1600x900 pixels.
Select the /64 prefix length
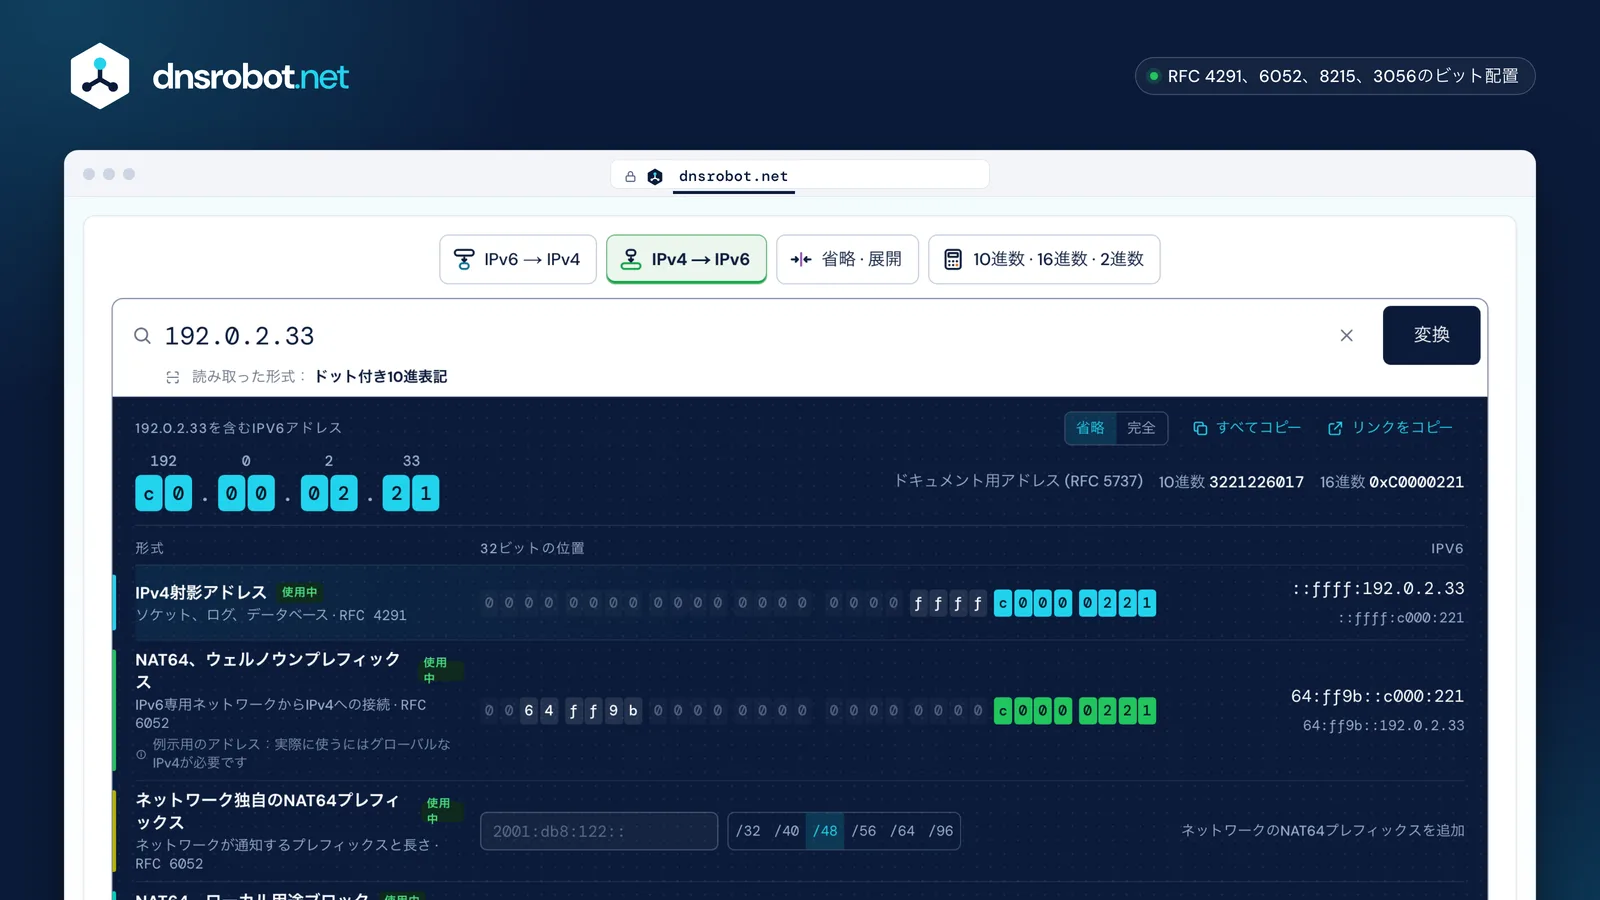click(902, 831)
